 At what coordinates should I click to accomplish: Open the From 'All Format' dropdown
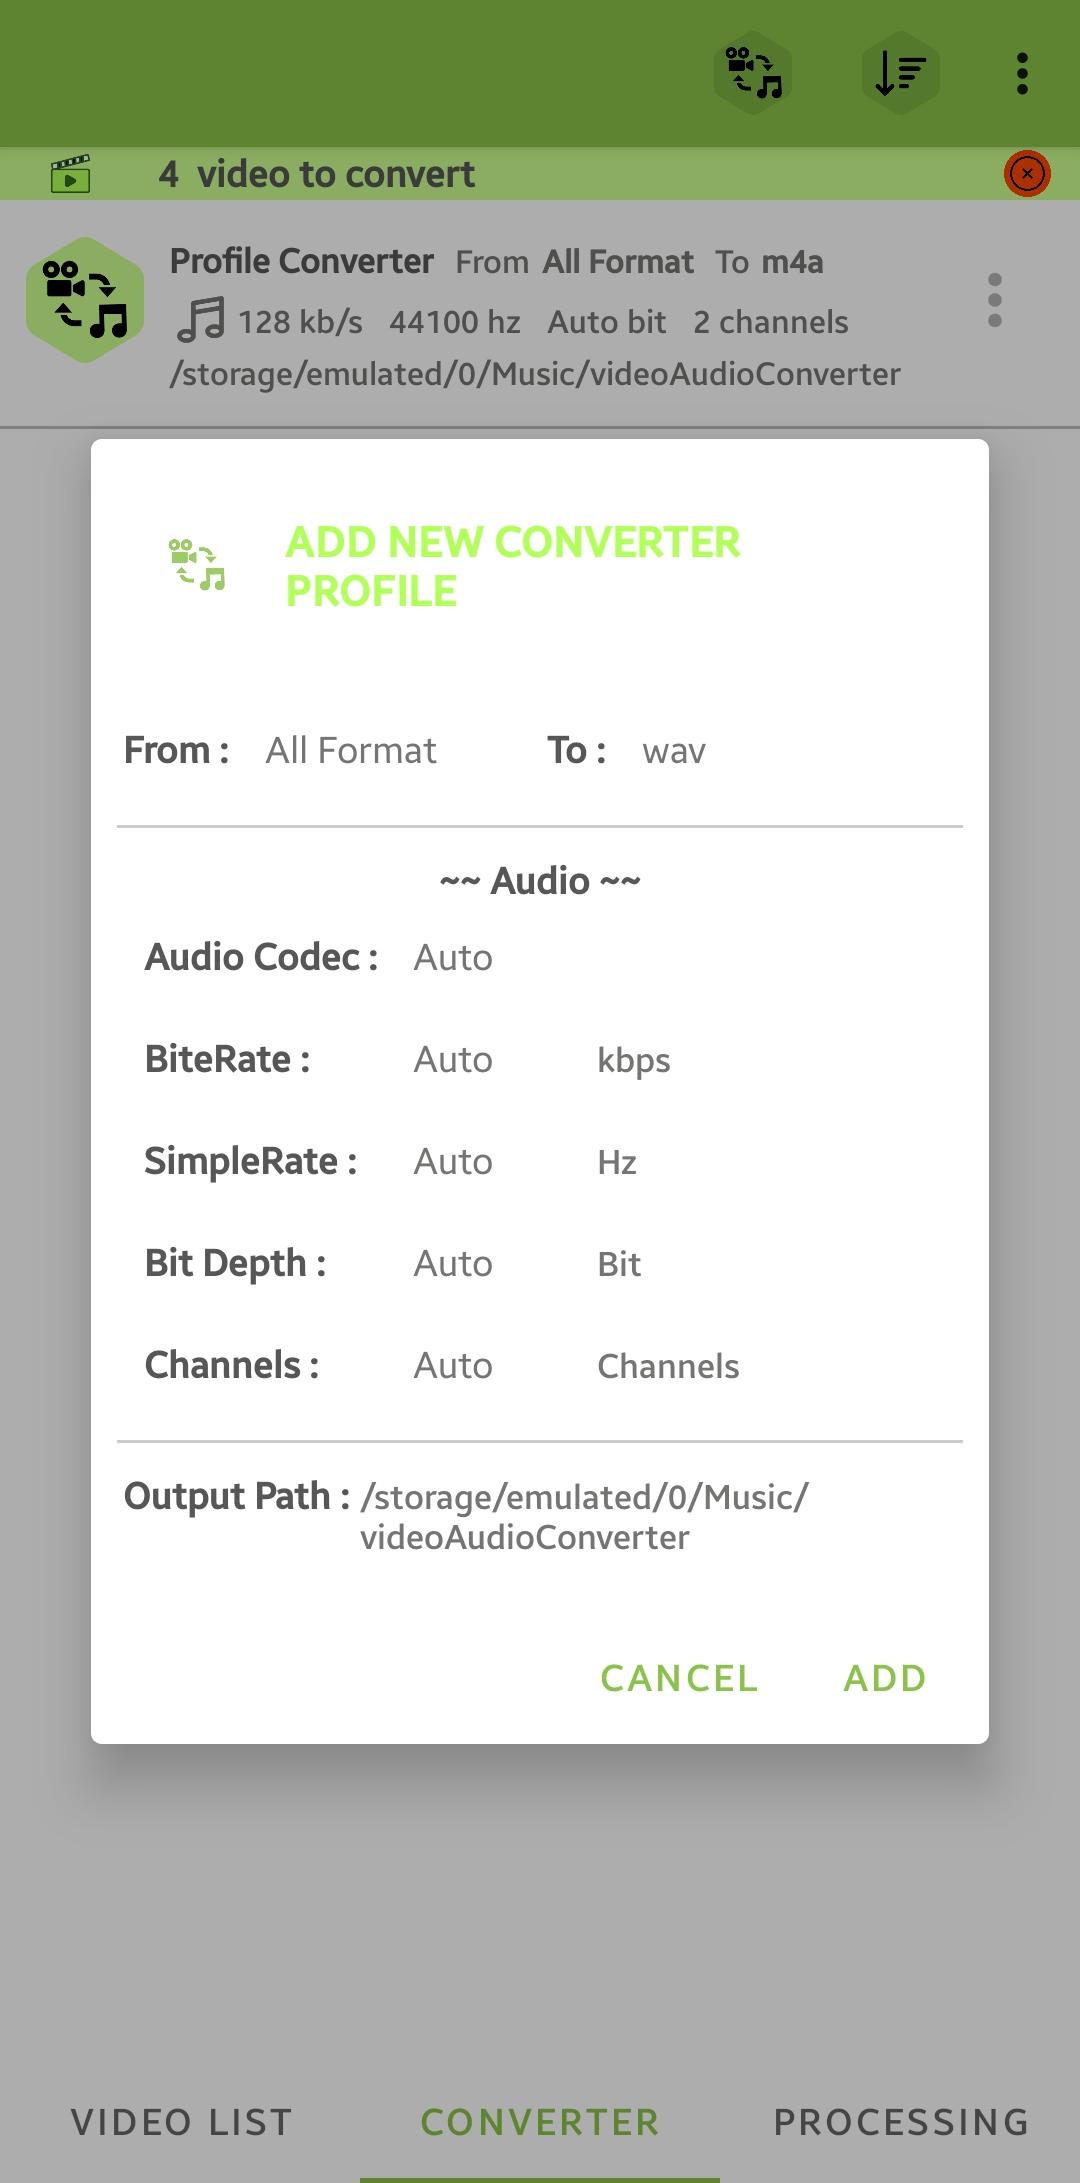(351, 750)
